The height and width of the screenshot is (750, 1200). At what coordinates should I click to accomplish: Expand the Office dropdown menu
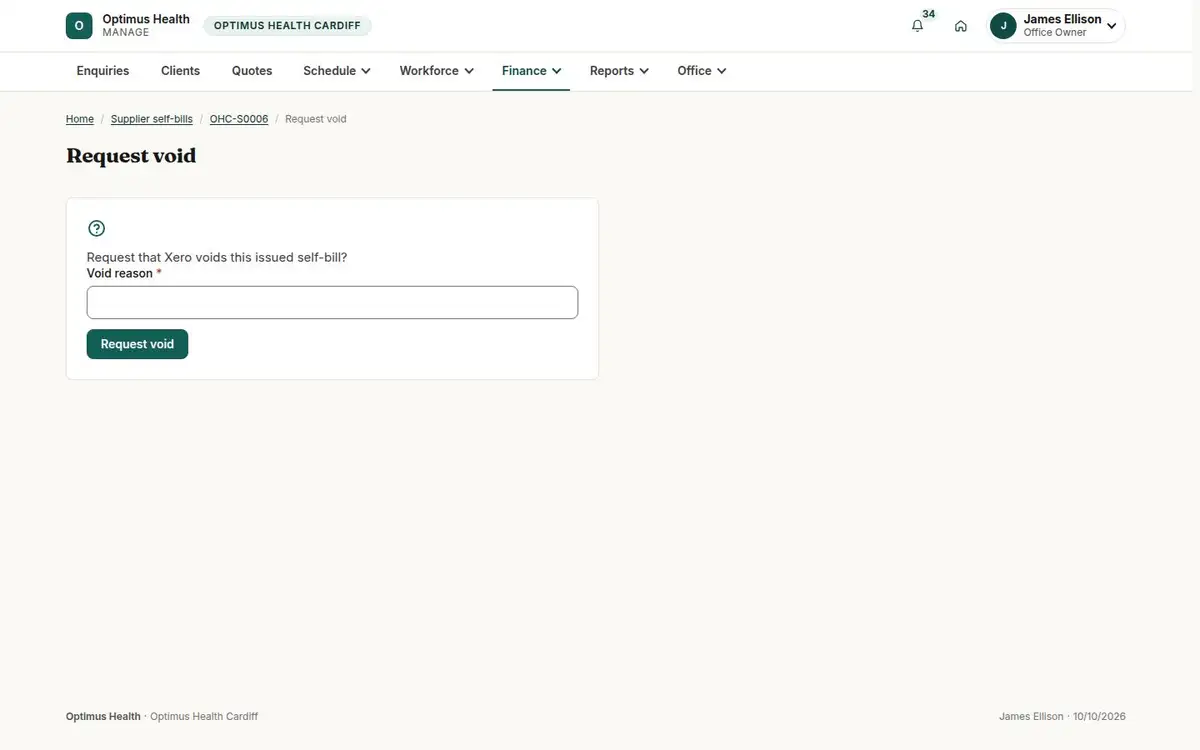tap(702, 71)
